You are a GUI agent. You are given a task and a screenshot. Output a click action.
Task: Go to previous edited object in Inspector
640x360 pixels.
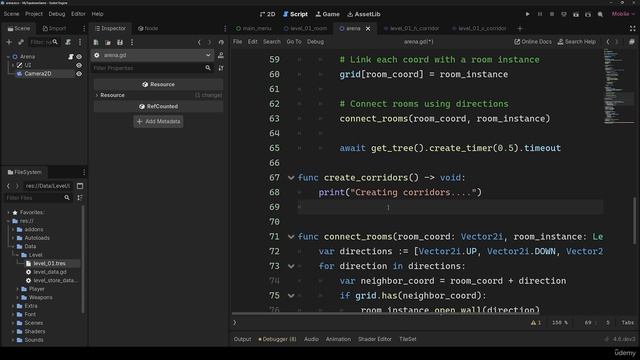[199, 42]
